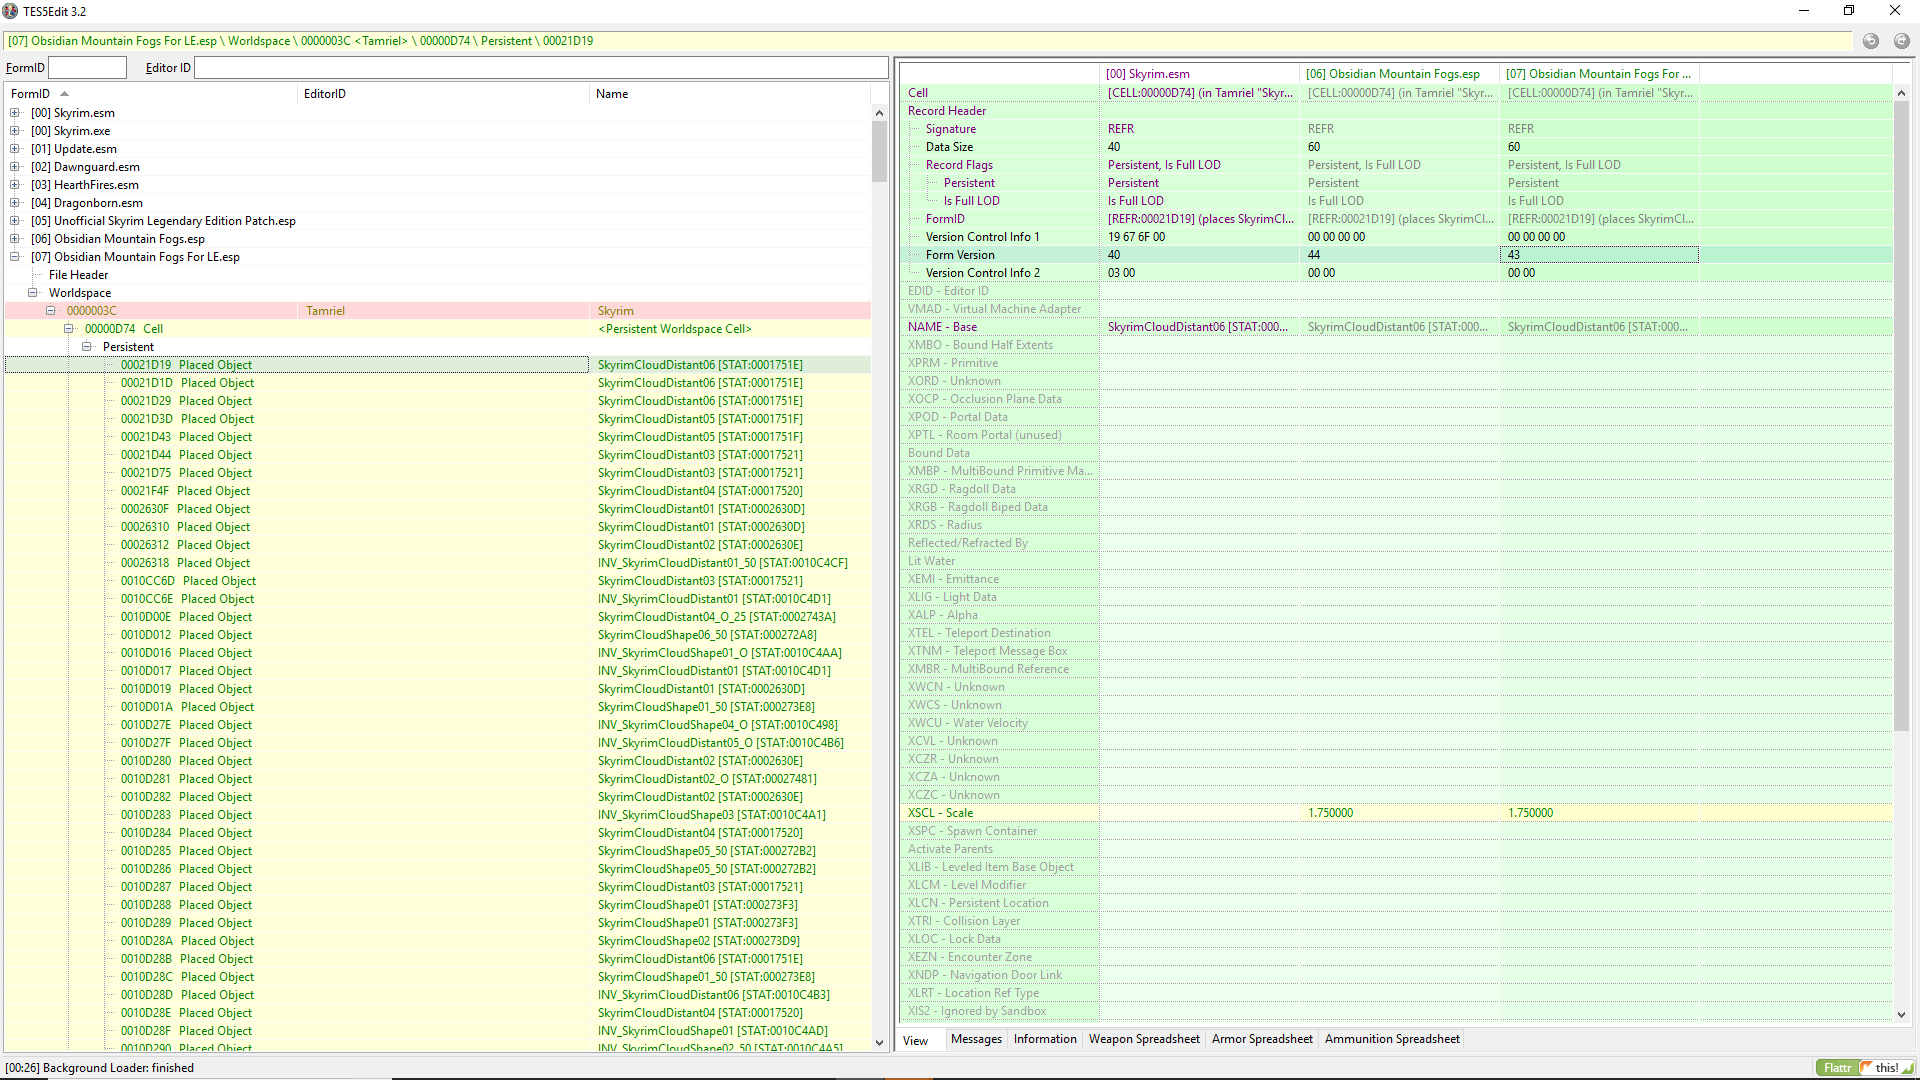Select placed object 00021D1D in tree
The width and height of the screenshot is (1920, 1080).
point(187,383)
